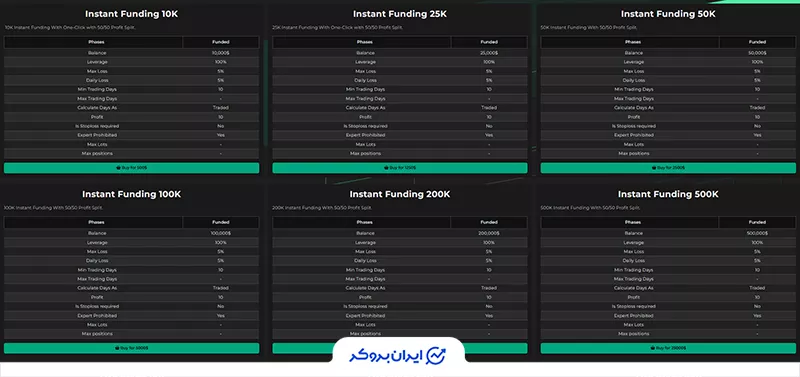The width and height of the screenshot is (800, 377).
Task: Click the Buy for 1250$ button
Action: (x=399, y=168)
